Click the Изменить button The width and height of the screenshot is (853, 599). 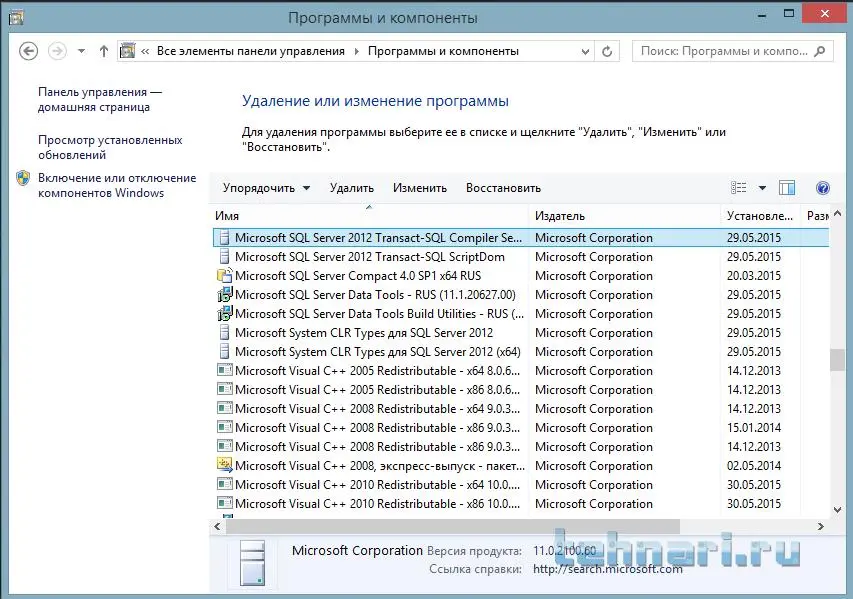pos(419,188)
